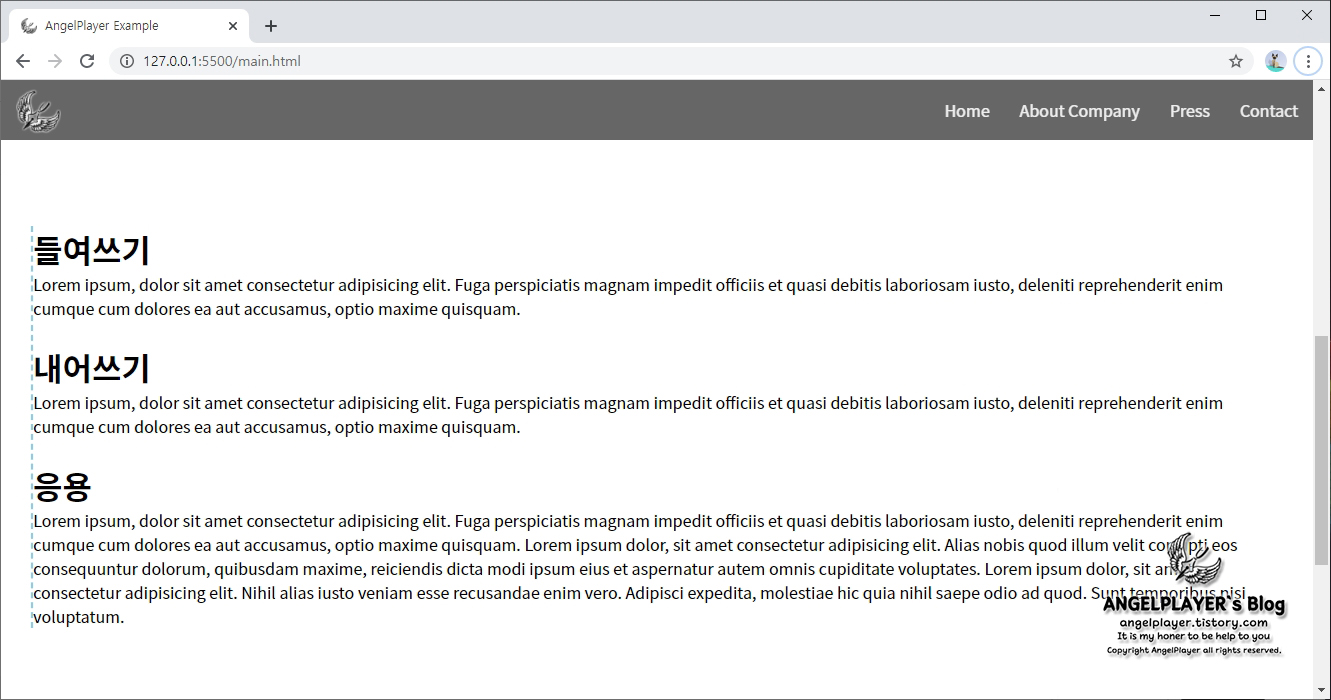This screenshot has width=1331, height=700.
Task: Go to the About Company page
Action: point(1079,111)
